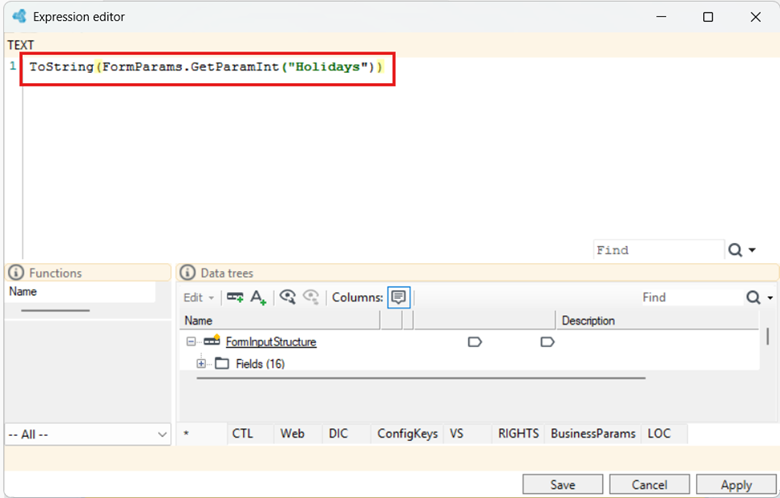Click the Apply button
The width and height of the screenshot is (780, 498).
pos(736,484)
